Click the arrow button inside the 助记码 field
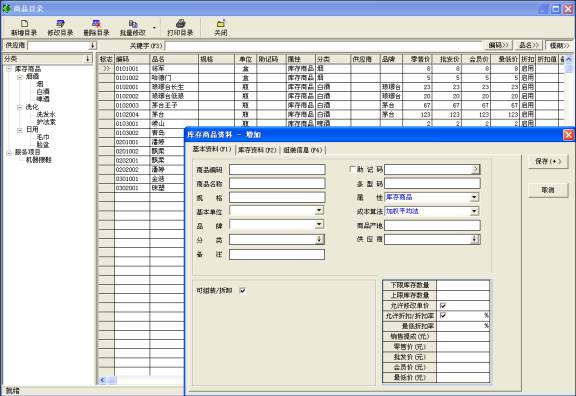The image size is (576, 396). [x=475, y=169]
